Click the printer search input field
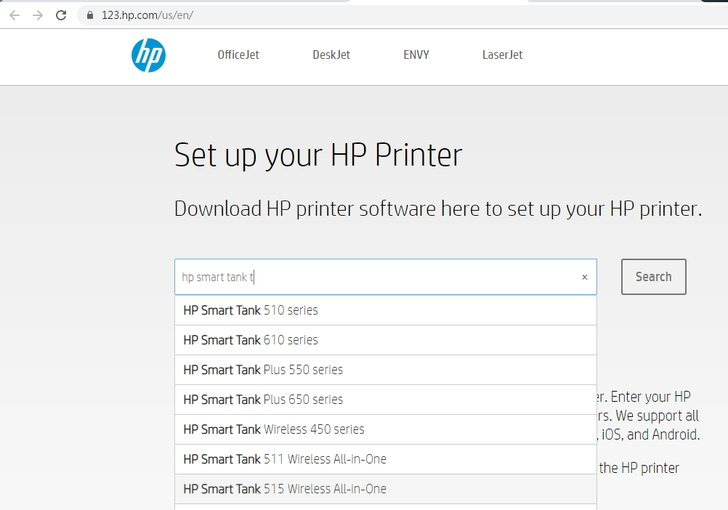The height and width of the screenshot is (510, 728). [385, 277]
